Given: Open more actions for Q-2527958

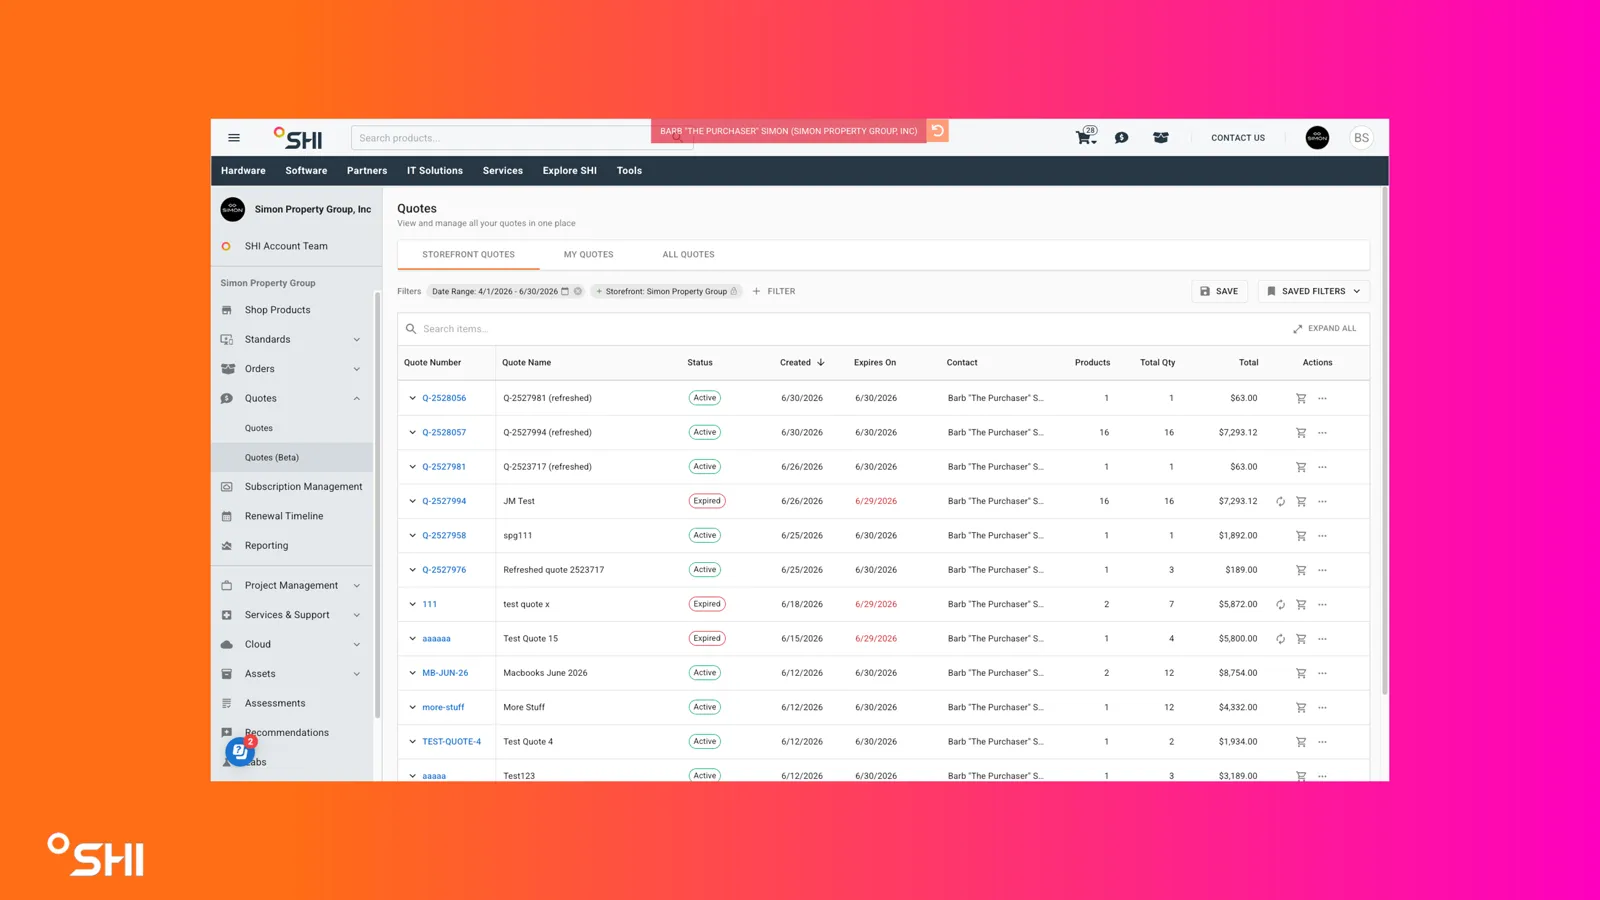Looking at the screenshot, I should (x=1323, y=536).
